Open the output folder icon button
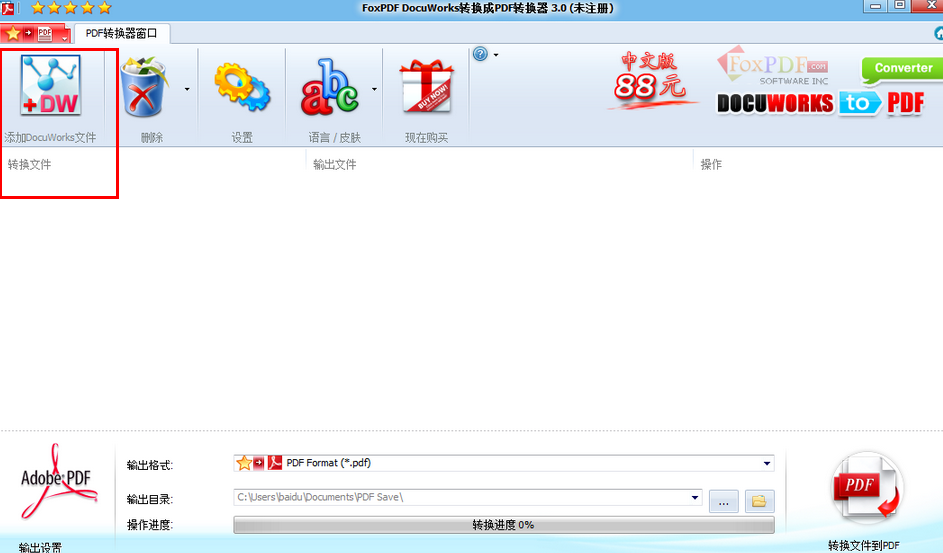Image resolution: width=943 pixels, height=553 pixels. click(x=759, y=501)
